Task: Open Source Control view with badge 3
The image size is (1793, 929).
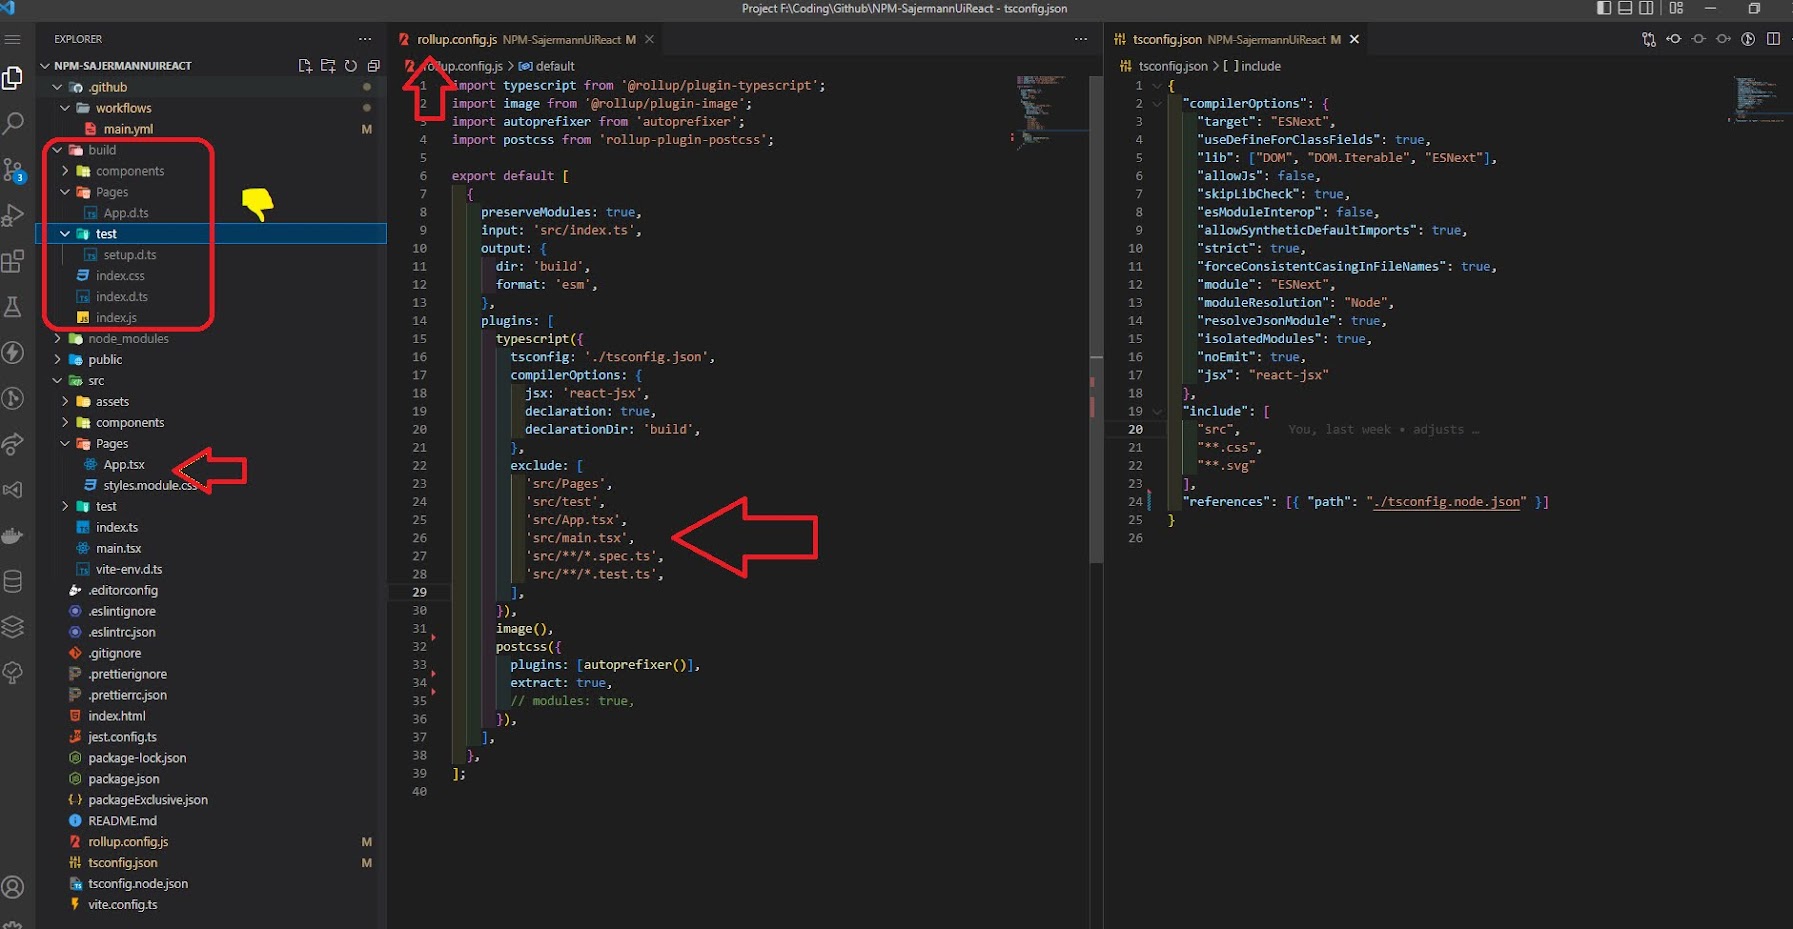Action: coord(13,170)
